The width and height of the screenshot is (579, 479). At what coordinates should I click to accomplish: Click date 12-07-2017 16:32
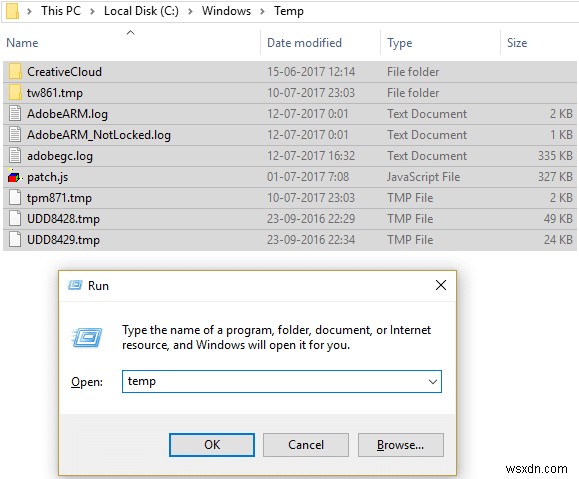click(311, 156)
